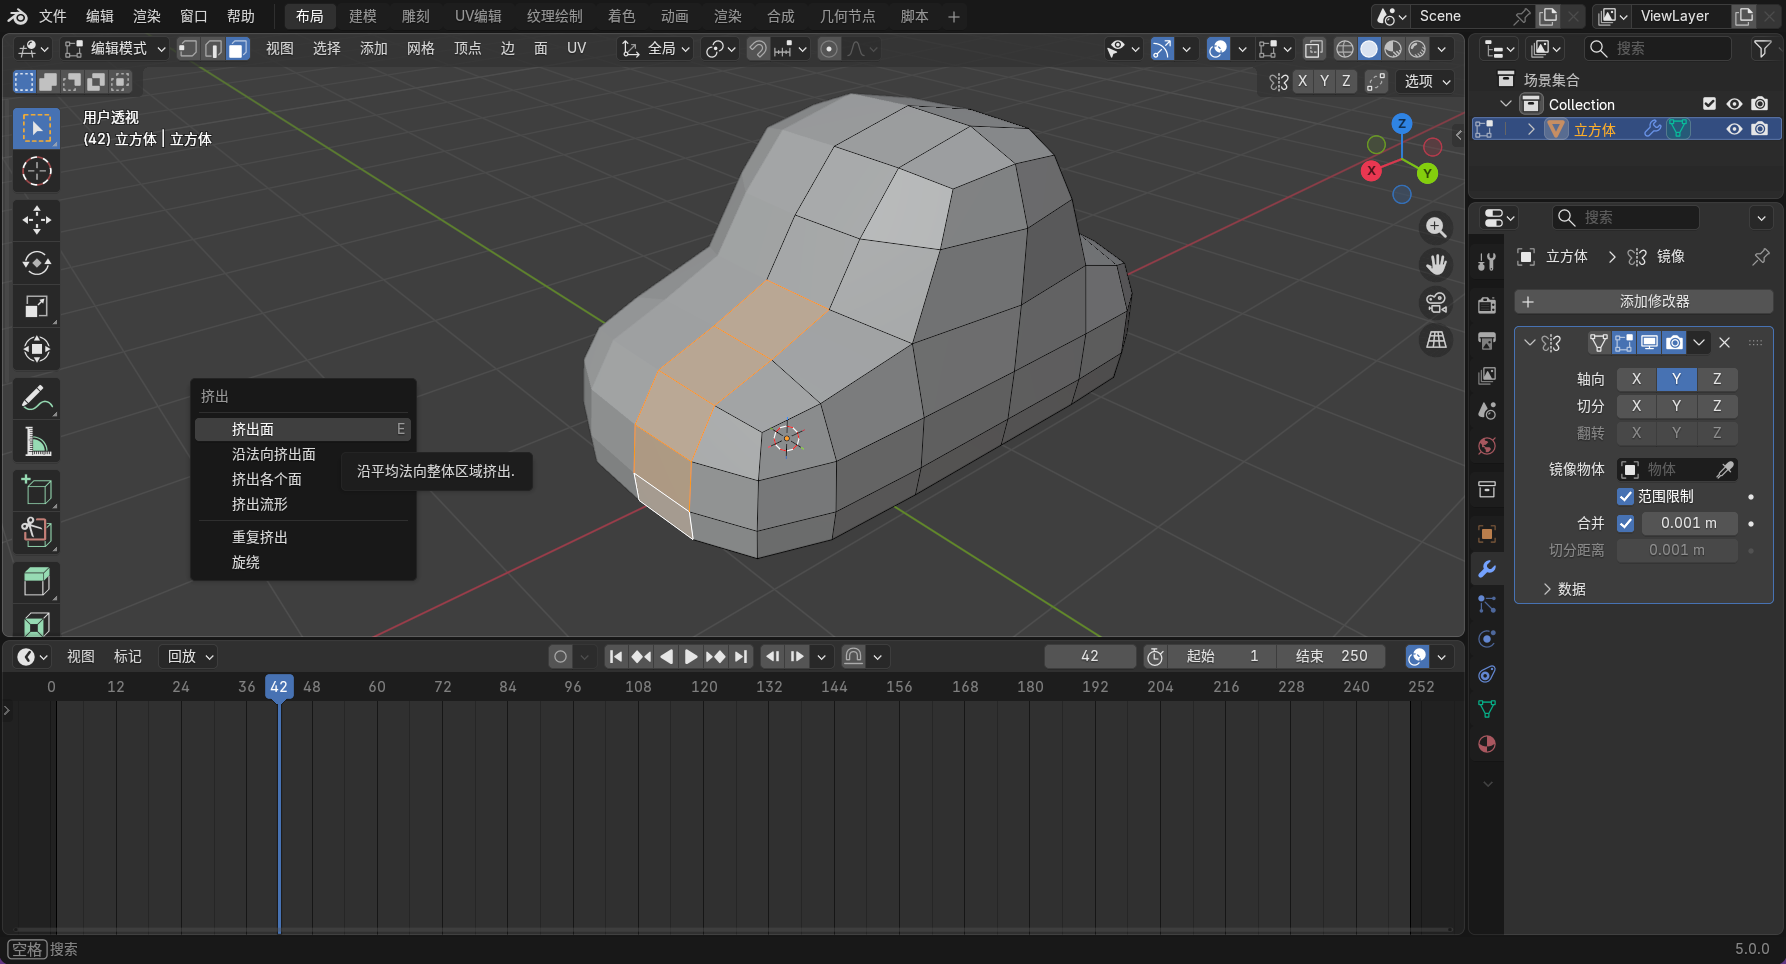Expand the 数据 section in modifier
This screenshot has height=964, width=1786.
[x=1563, y=589]
